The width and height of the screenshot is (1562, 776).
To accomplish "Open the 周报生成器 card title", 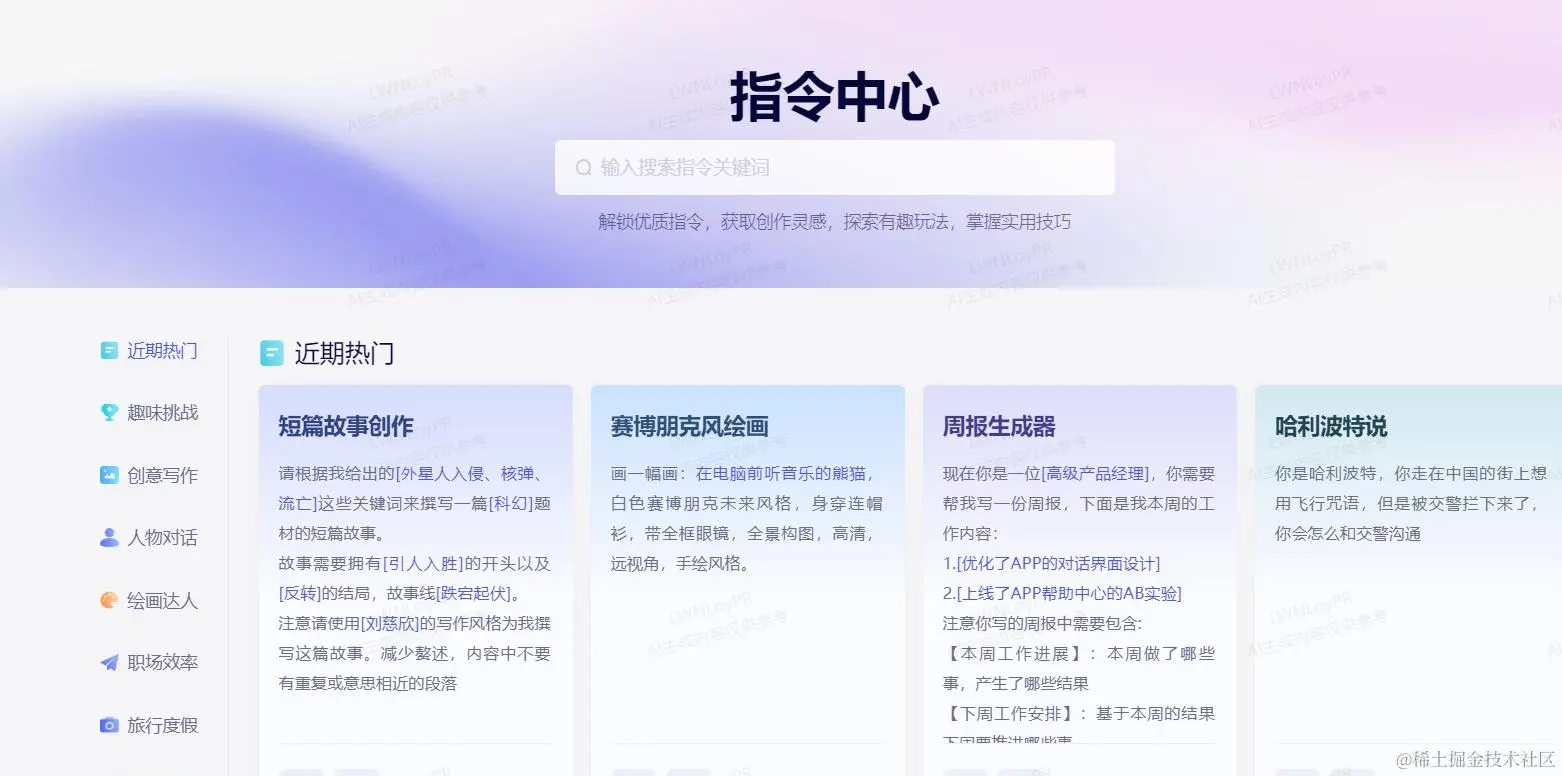I will [x=999, y=426].
